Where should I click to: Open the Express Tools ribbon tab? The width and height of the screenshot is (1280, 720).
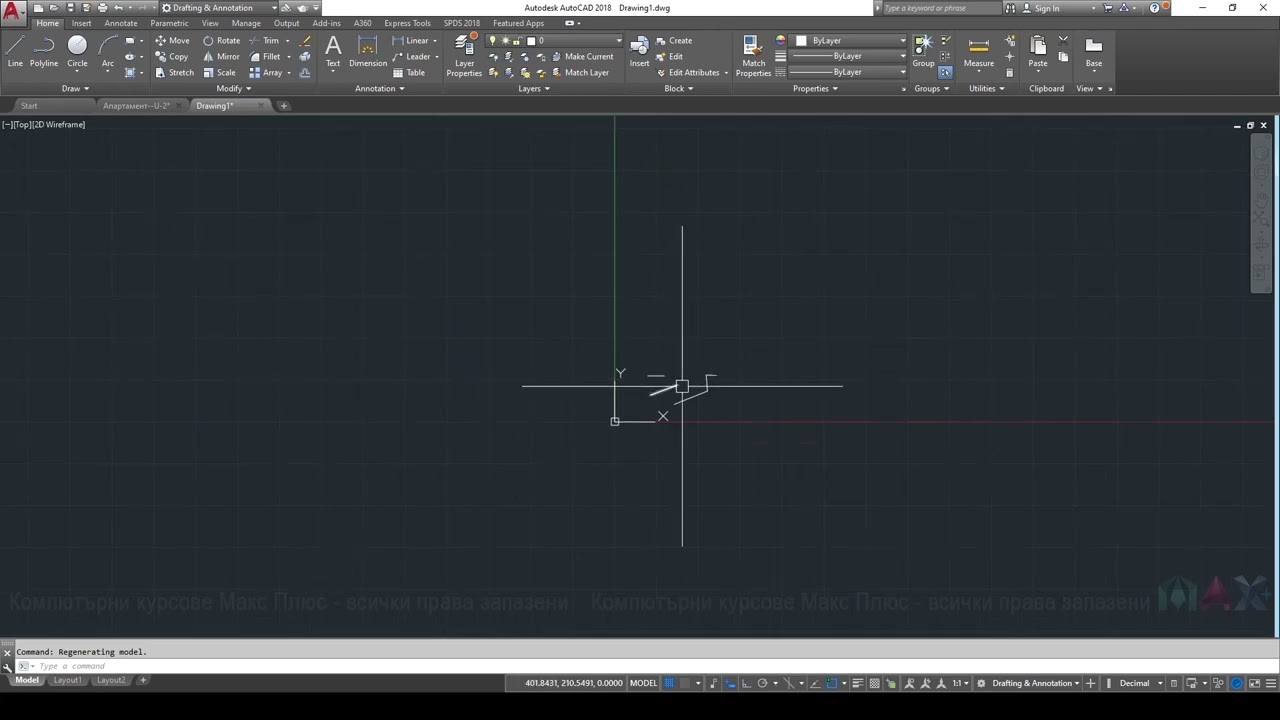[407, 23]
